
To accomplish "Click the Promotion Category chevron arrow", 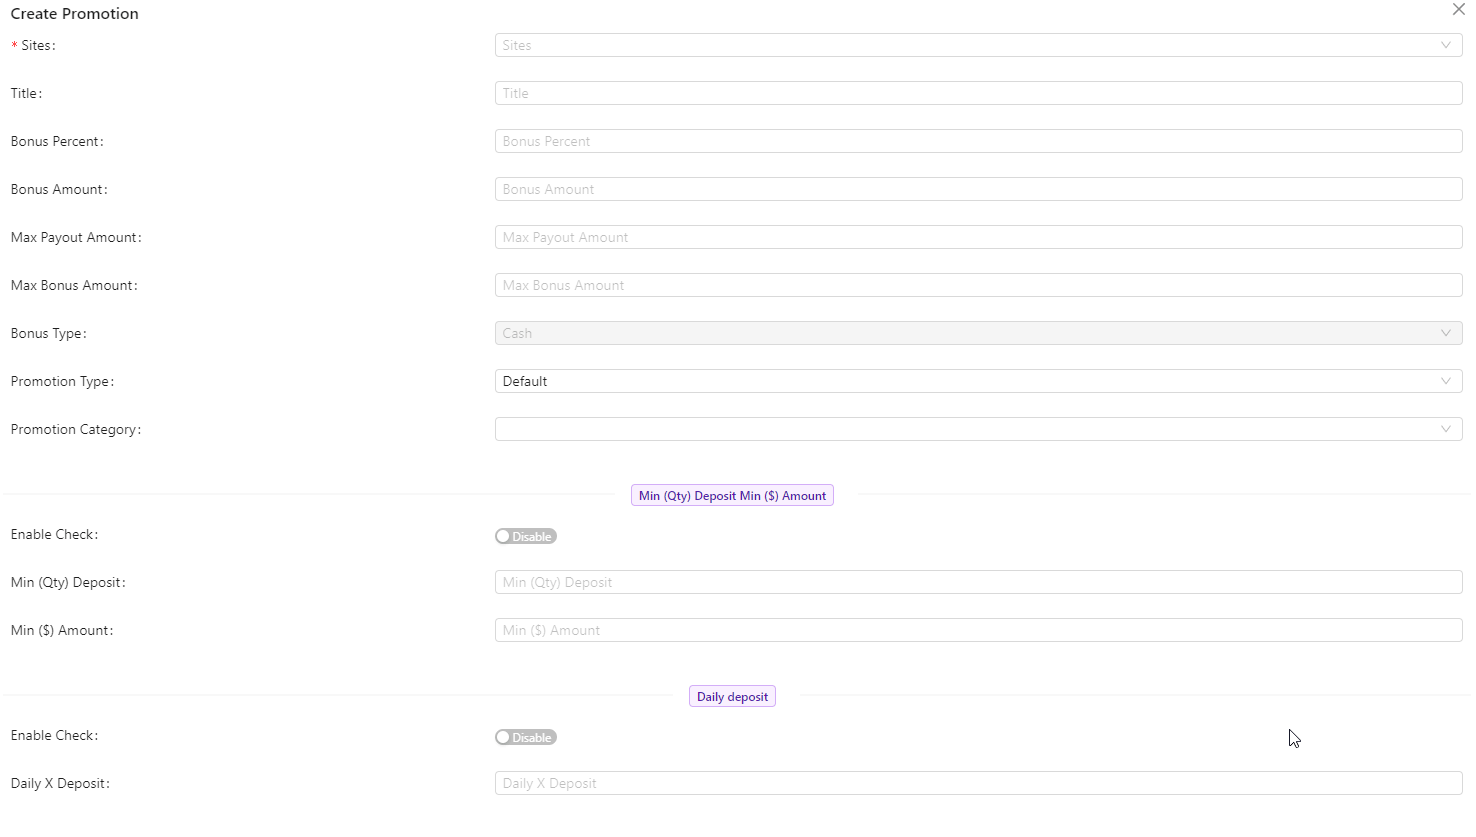I will (1445, 429).
